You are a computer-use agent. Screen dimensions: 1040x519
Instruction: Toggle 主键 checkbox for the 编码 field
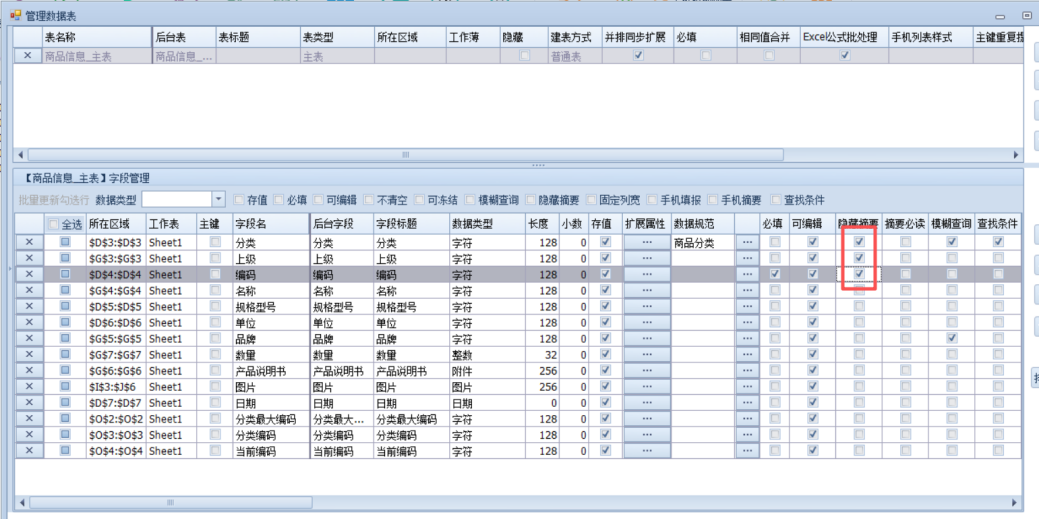[215, 274]
